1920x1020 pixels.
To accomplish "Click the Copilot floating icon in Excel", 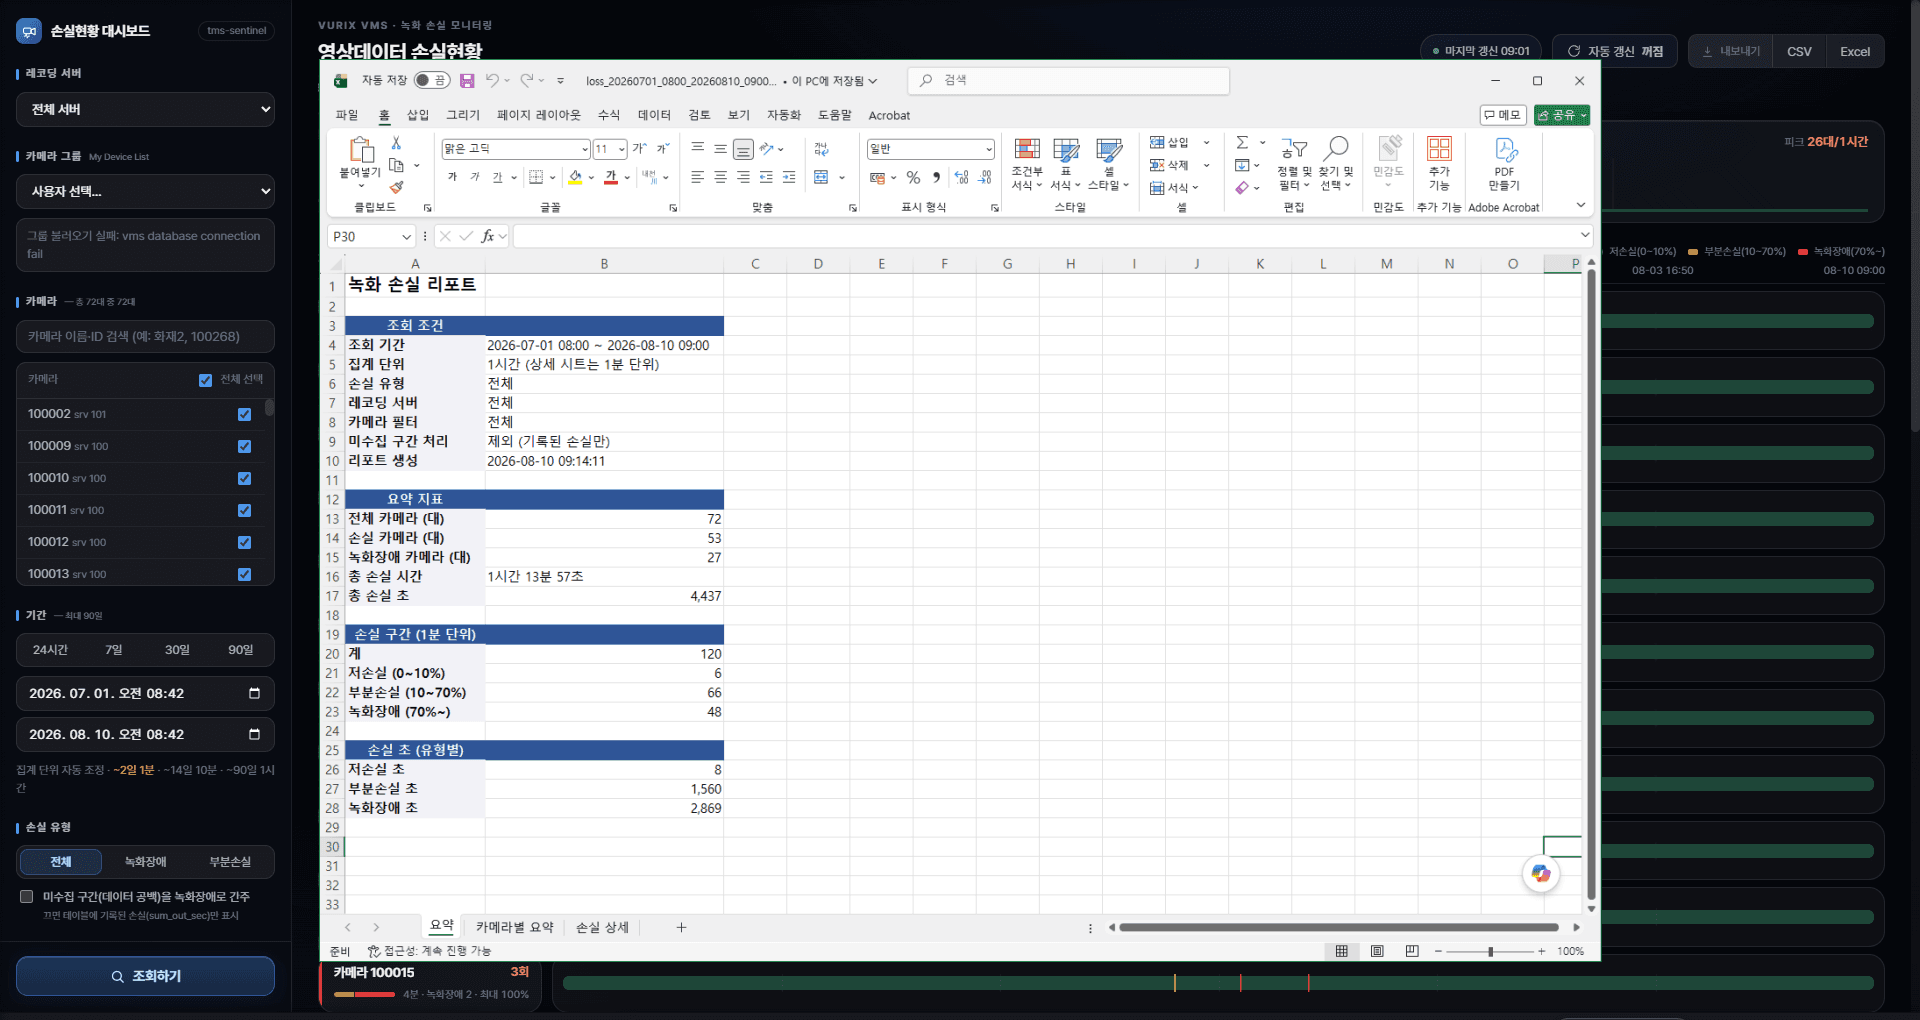I will pyautogui.click(x=1541, y=873).
